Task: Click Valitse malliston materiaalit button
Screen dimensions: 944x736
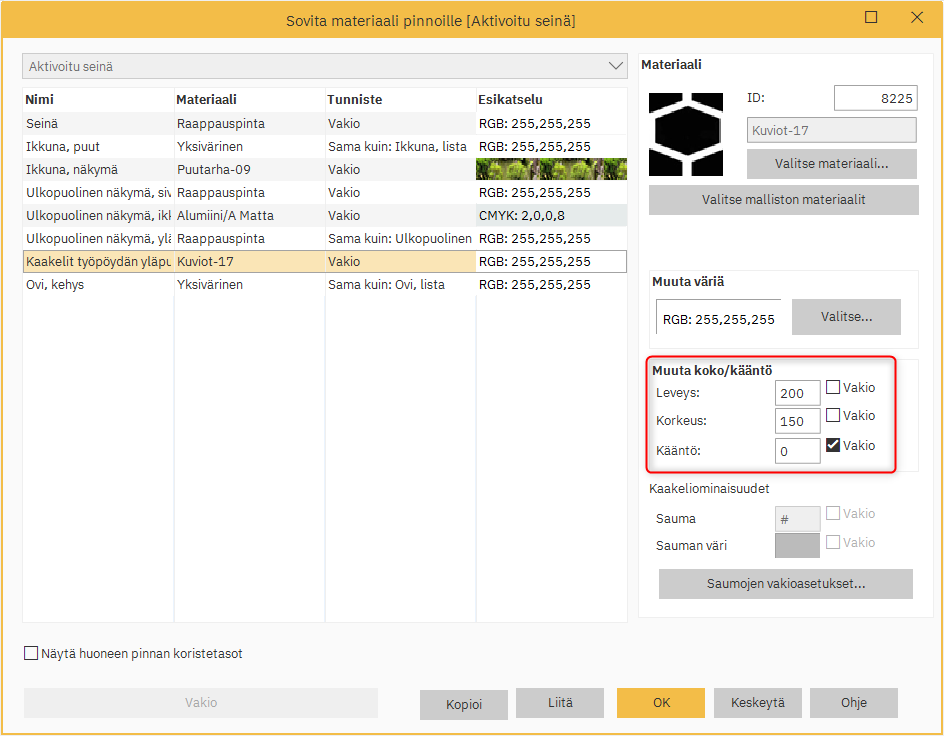Action: point(783,200)
